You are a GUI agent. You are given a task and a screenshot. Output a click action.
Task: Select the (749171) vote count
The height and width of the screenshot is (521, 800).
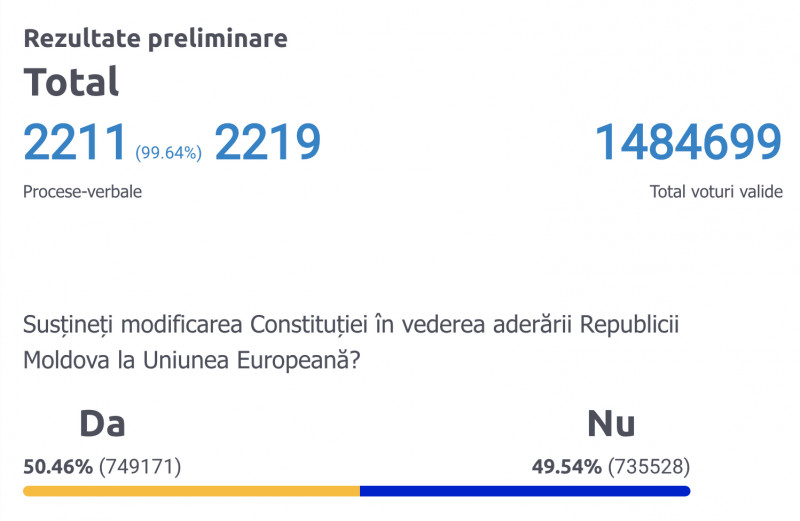pos(140,466)
